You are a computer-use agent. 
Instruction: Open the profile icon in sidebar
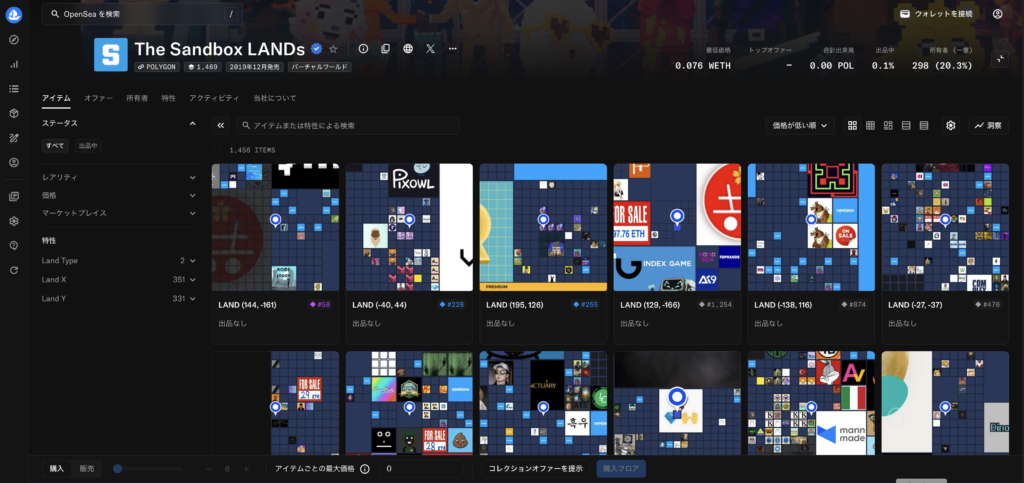click(x=14, y=163)
